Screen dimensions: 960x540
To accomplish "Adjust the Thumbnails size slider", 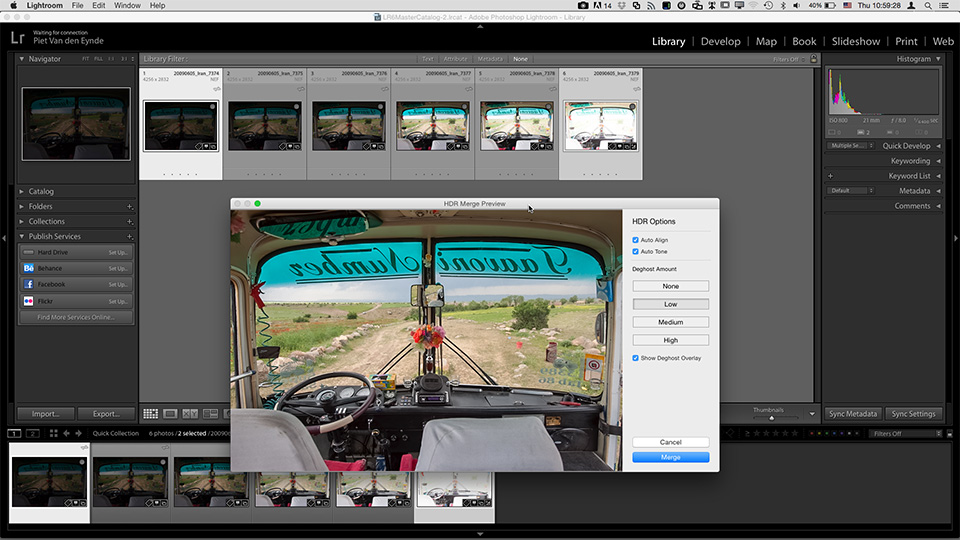I will coord(771,418).
